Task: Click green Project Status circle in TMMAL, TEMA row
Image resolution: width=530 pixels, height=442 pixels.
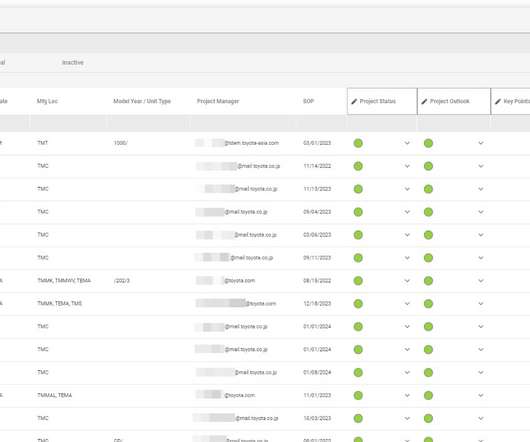Action: [358, 395]
